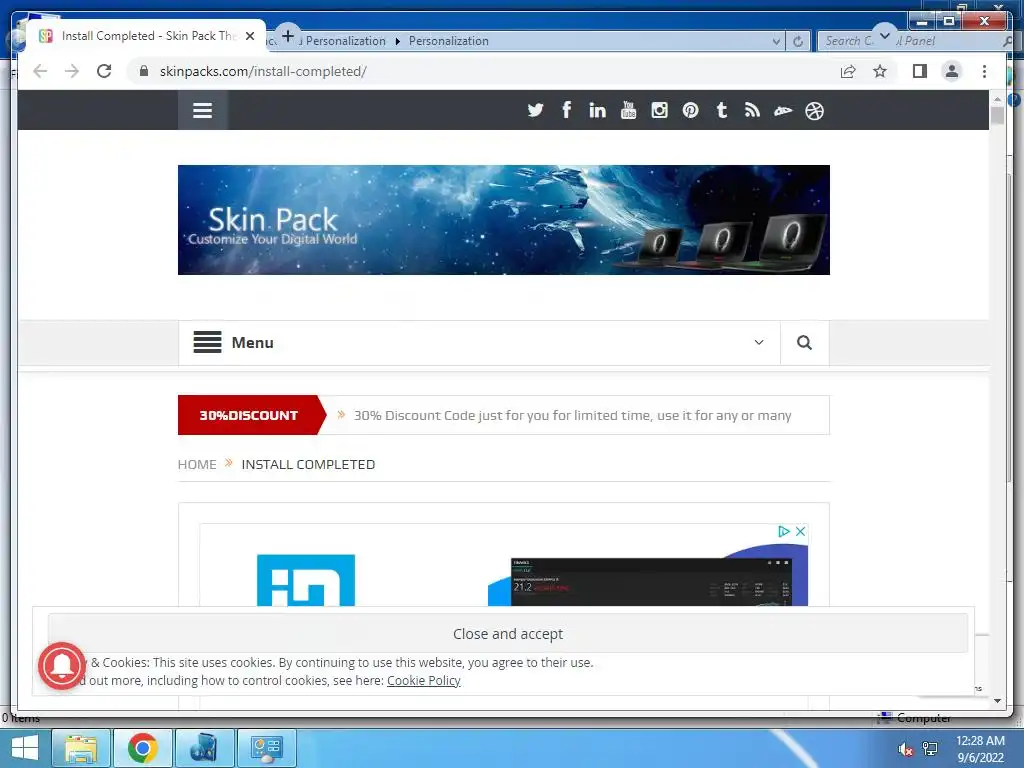
Task: Open the Chrome profile avatar
Action: [952, 71]
